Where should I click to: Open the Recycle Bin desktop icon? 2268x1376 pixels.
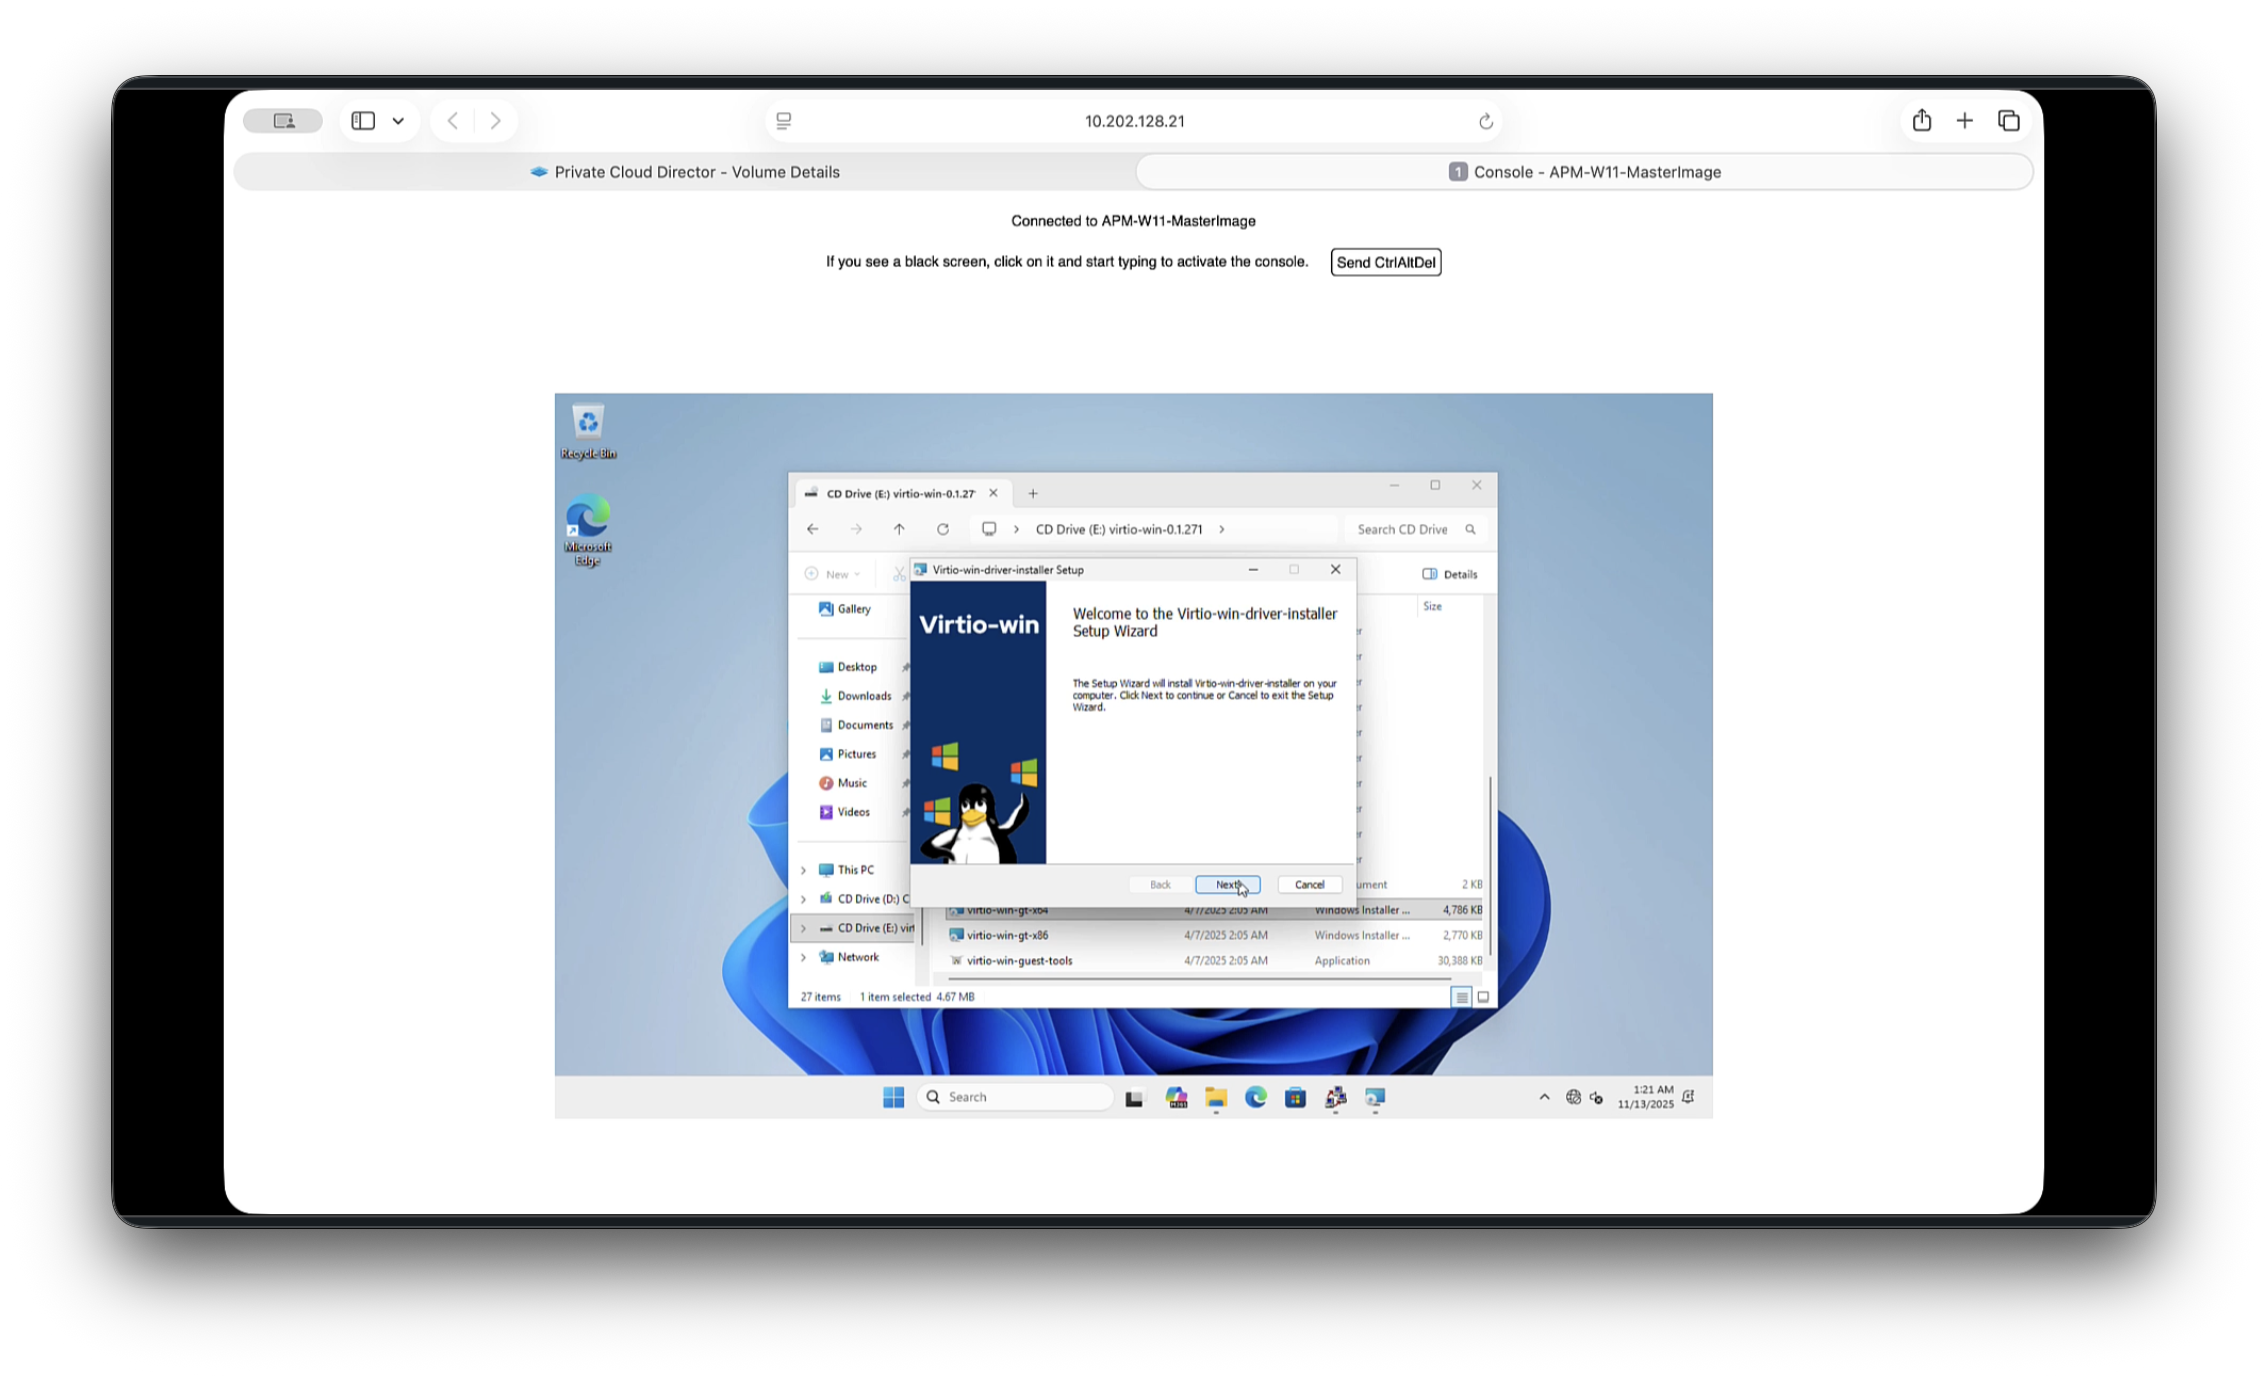click(588, 431)
